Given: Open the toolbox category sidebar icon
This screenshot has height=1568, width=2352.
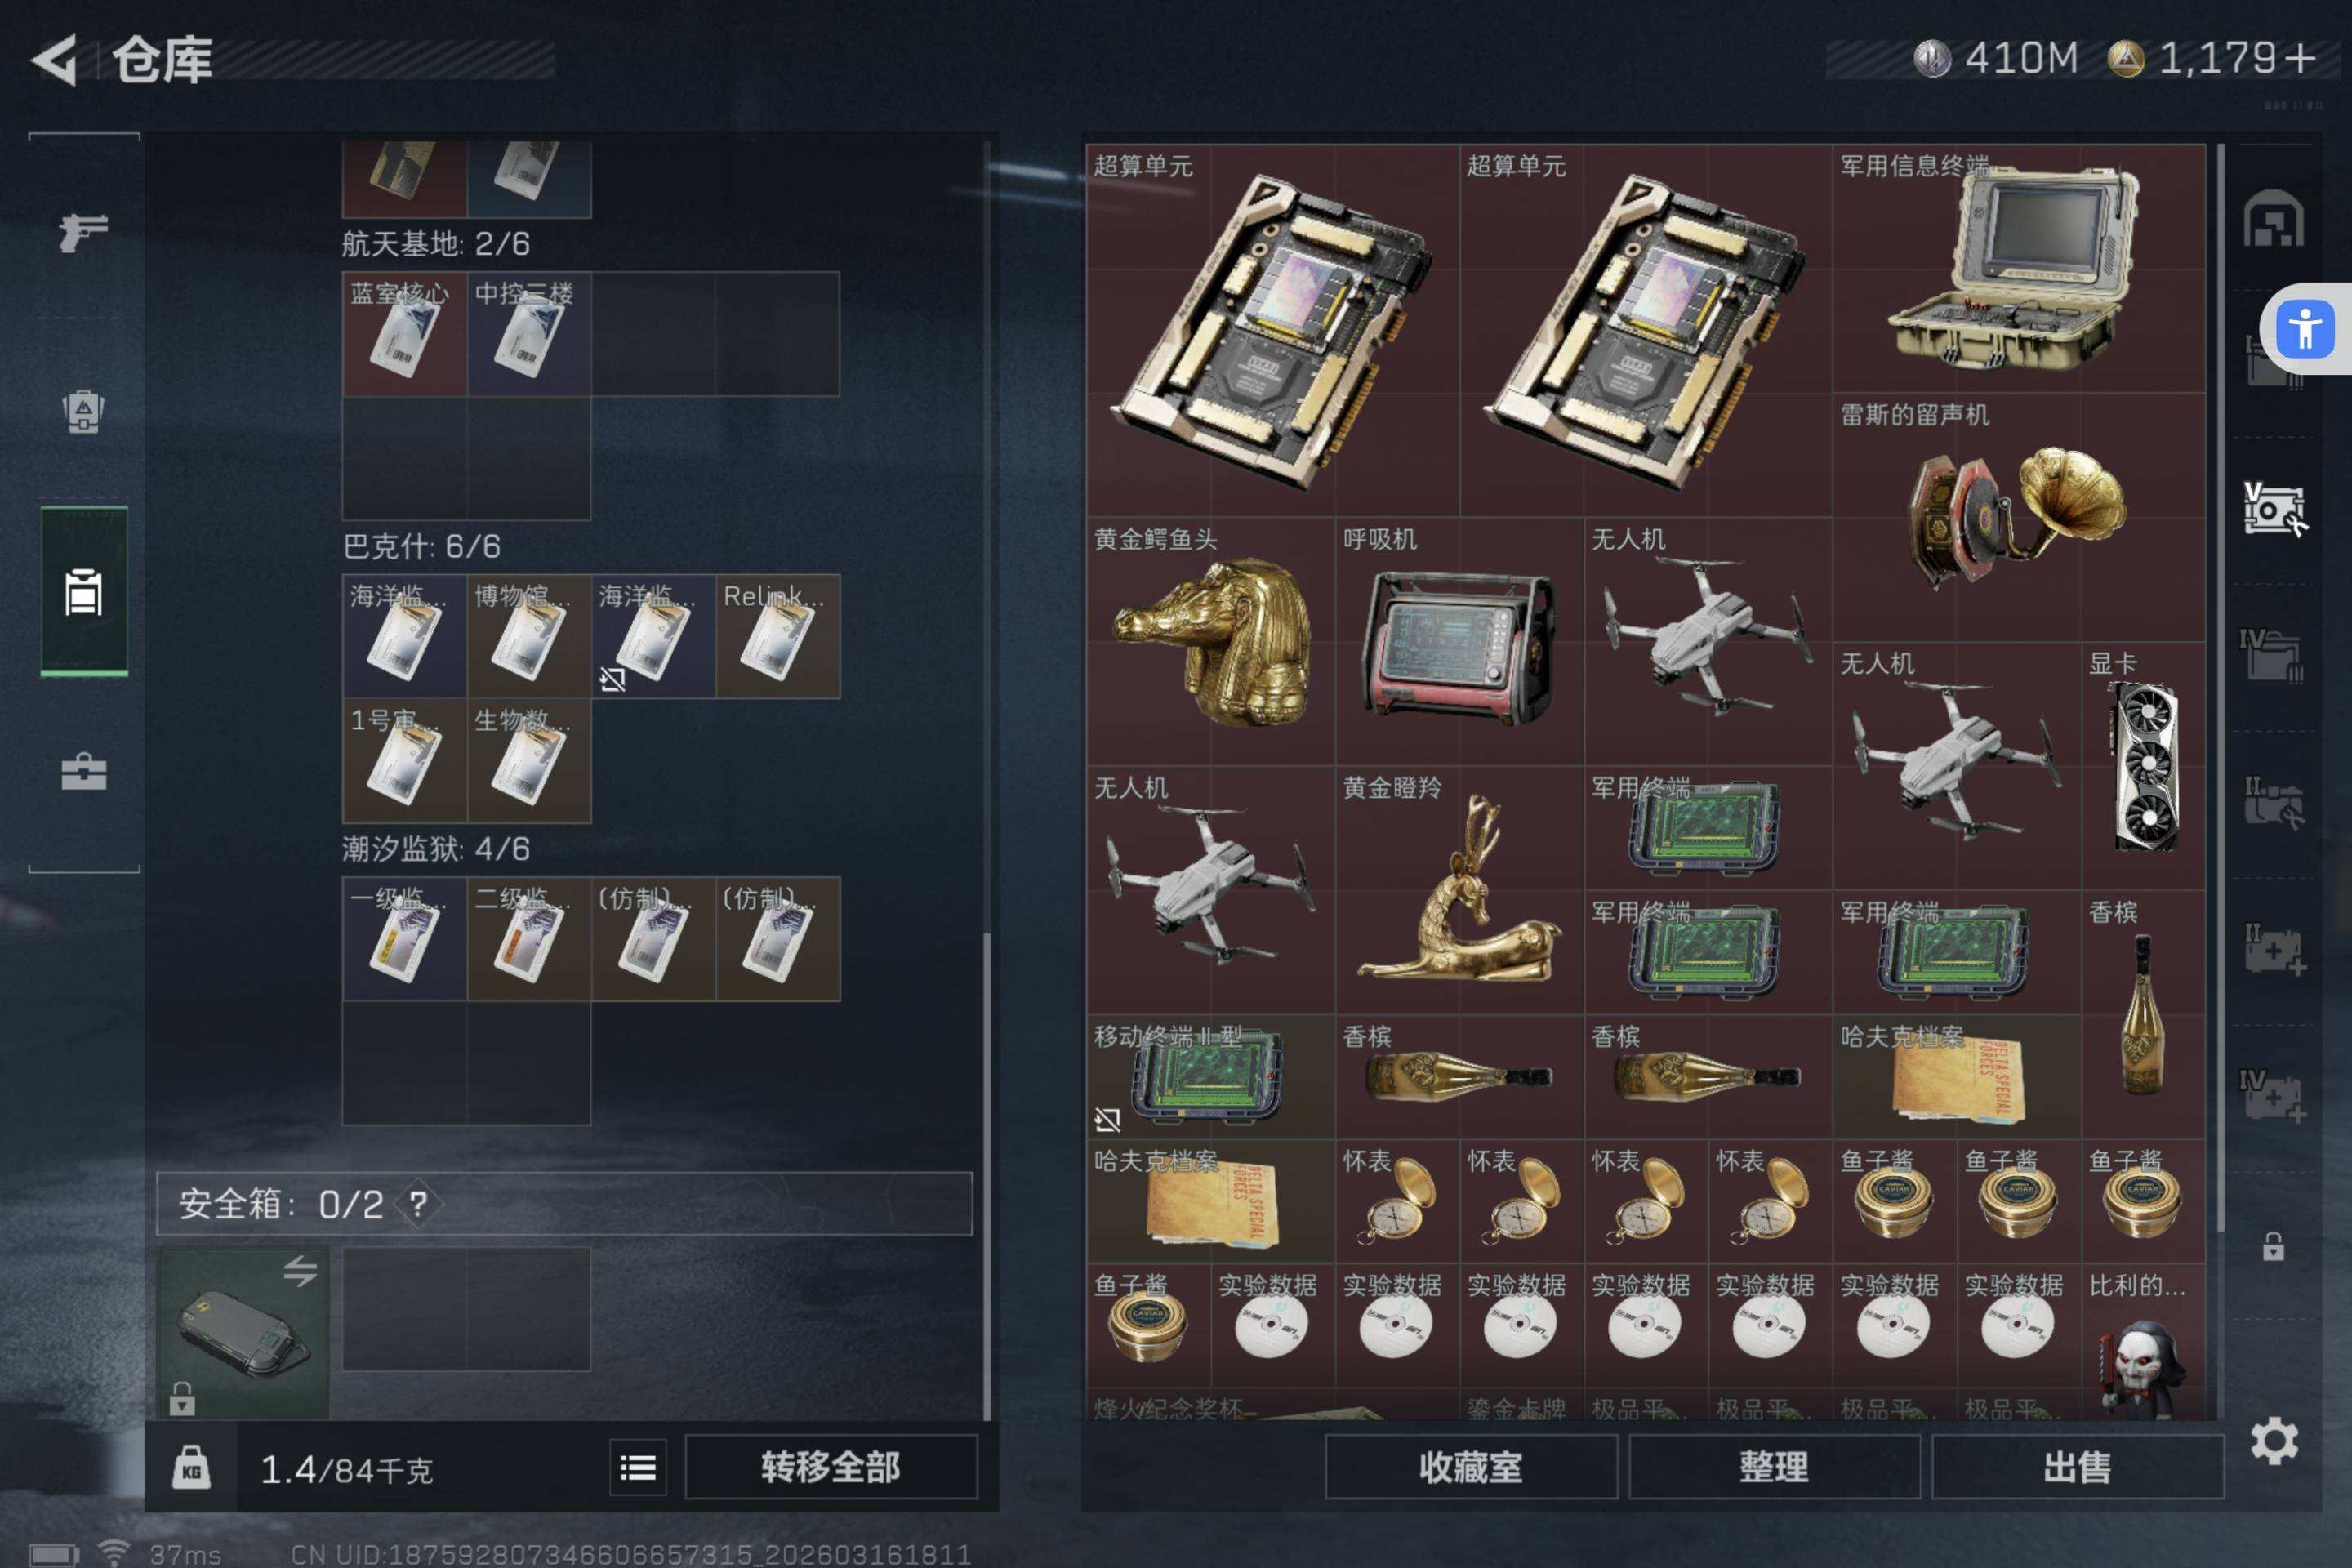Looking at the screenshot, I should coord(83,771).
